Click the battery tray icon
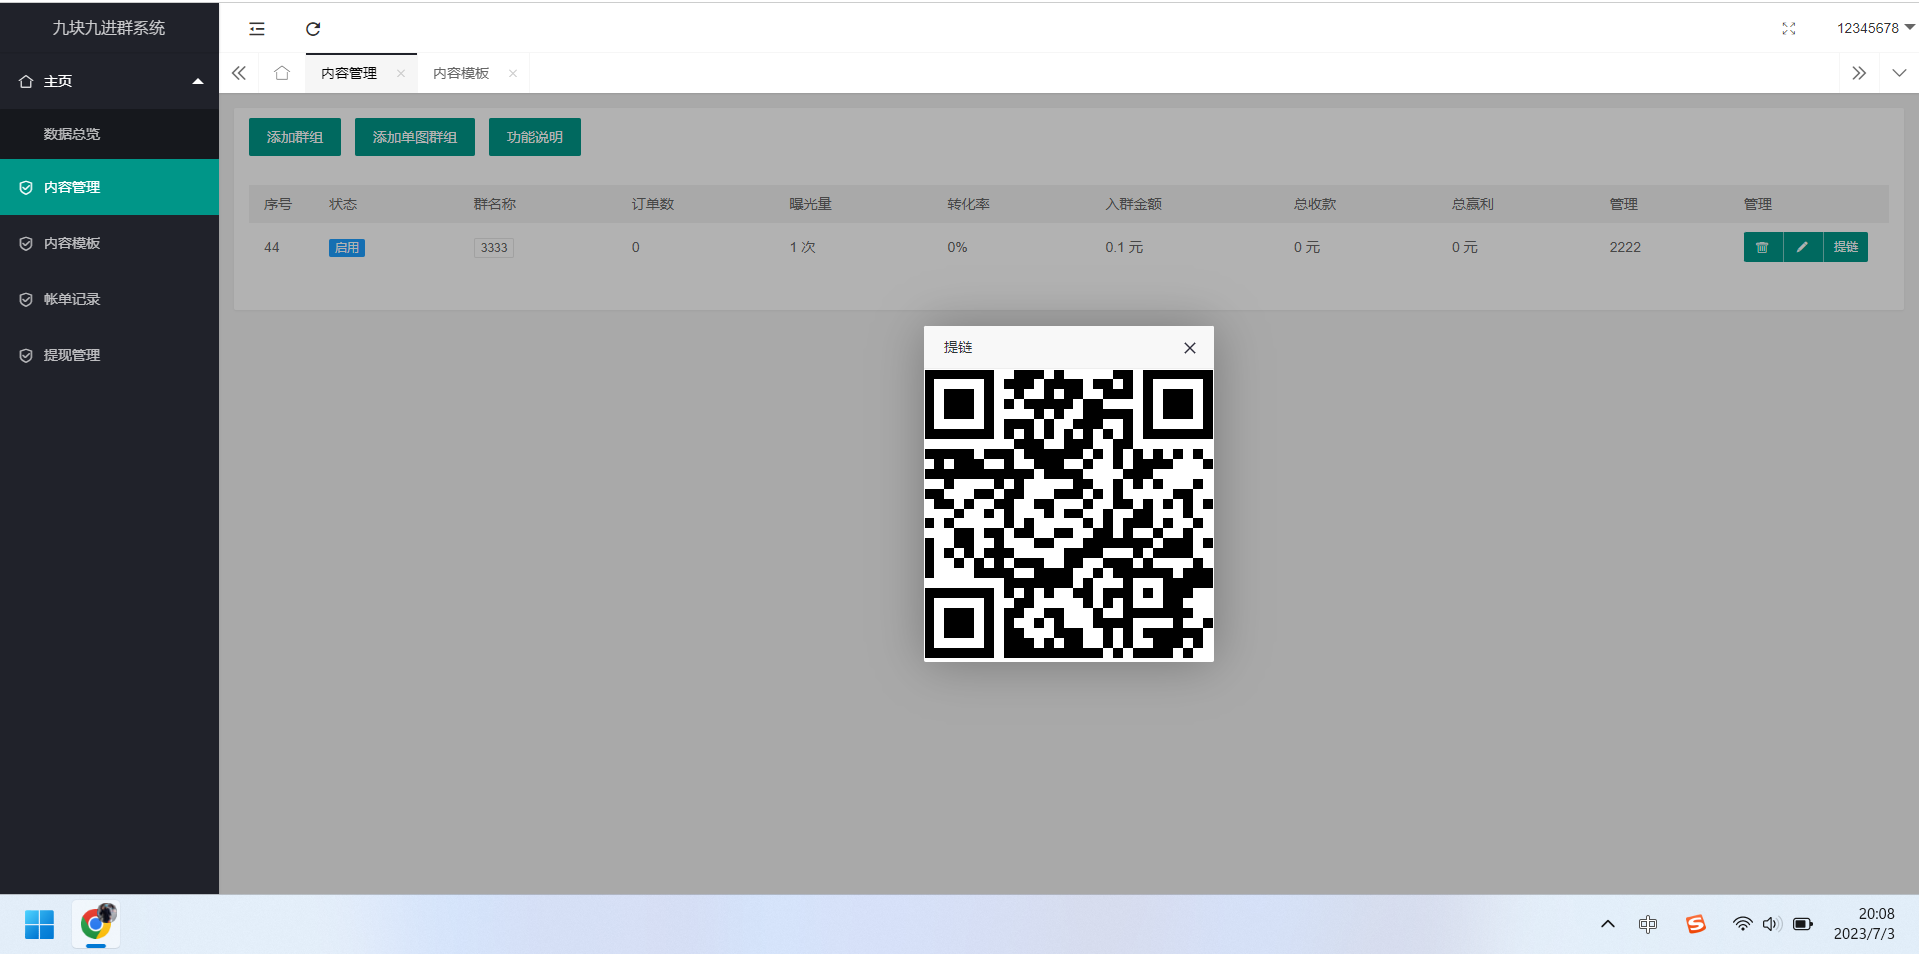The image size is (1919, 954). (1803, 924)
